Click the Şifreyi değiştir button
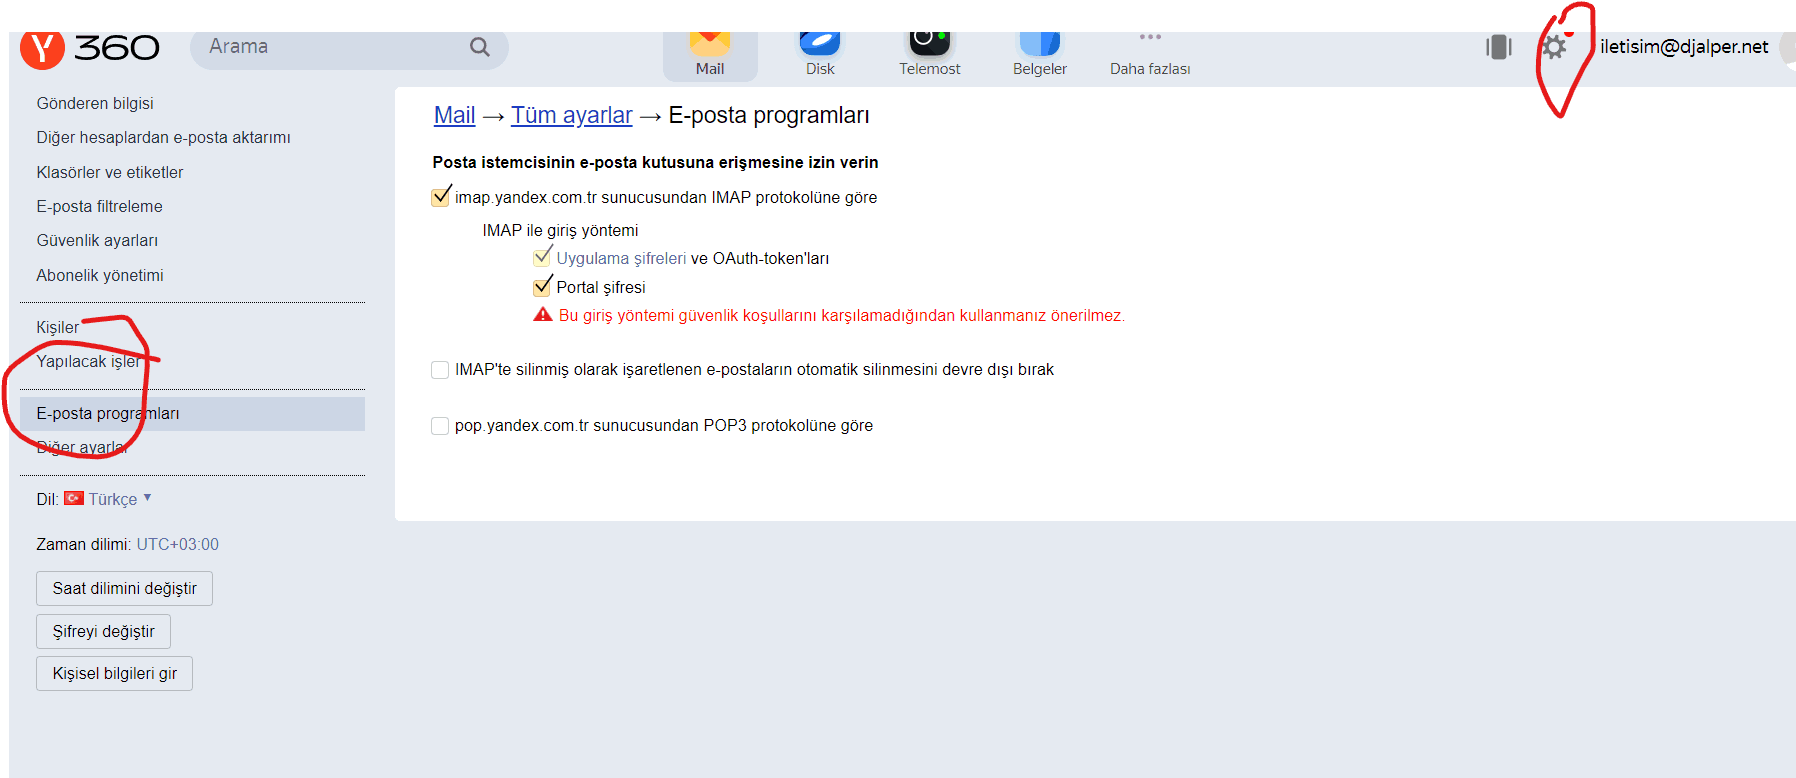1796x778 pixels. pyautogui.click(x=103, y=632)
